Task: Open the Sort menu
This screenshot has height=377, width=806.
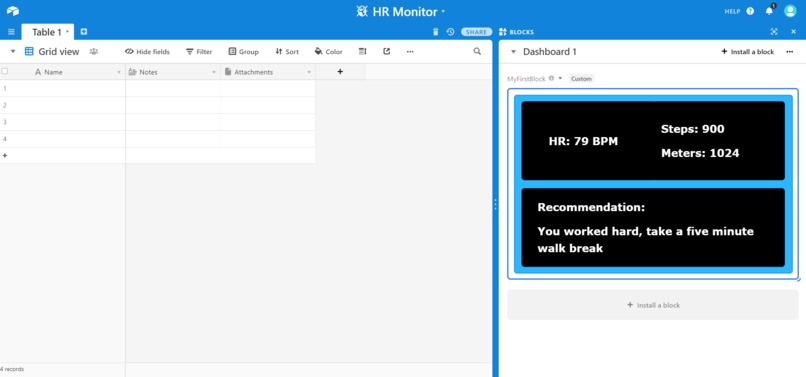Action: (287, 51)
